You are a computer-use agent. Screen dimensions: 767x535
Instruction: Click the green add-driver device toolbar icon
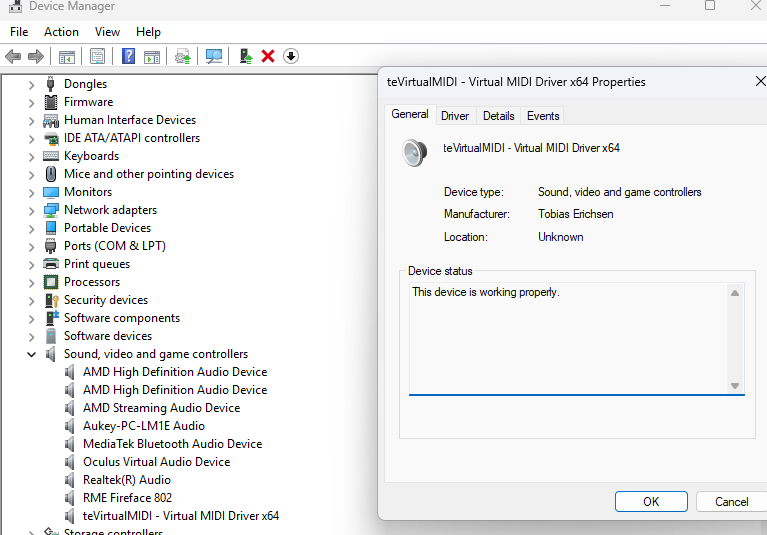[x=245, y=56]
